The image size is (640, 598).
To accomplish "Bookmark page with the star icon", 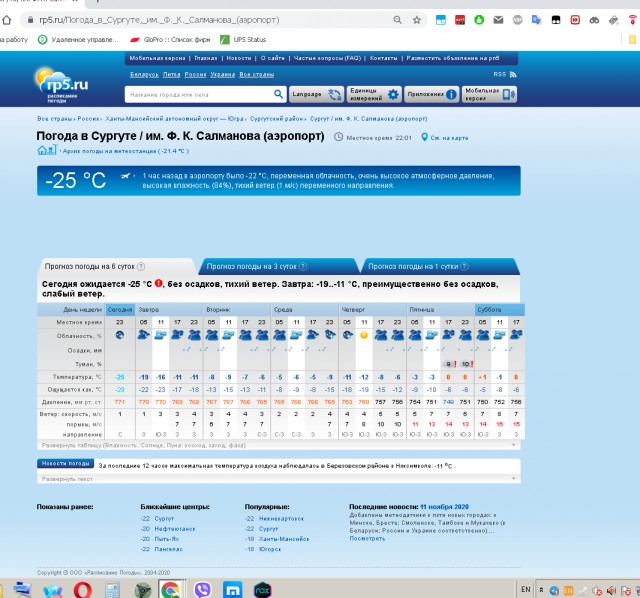I will [417, 20].
